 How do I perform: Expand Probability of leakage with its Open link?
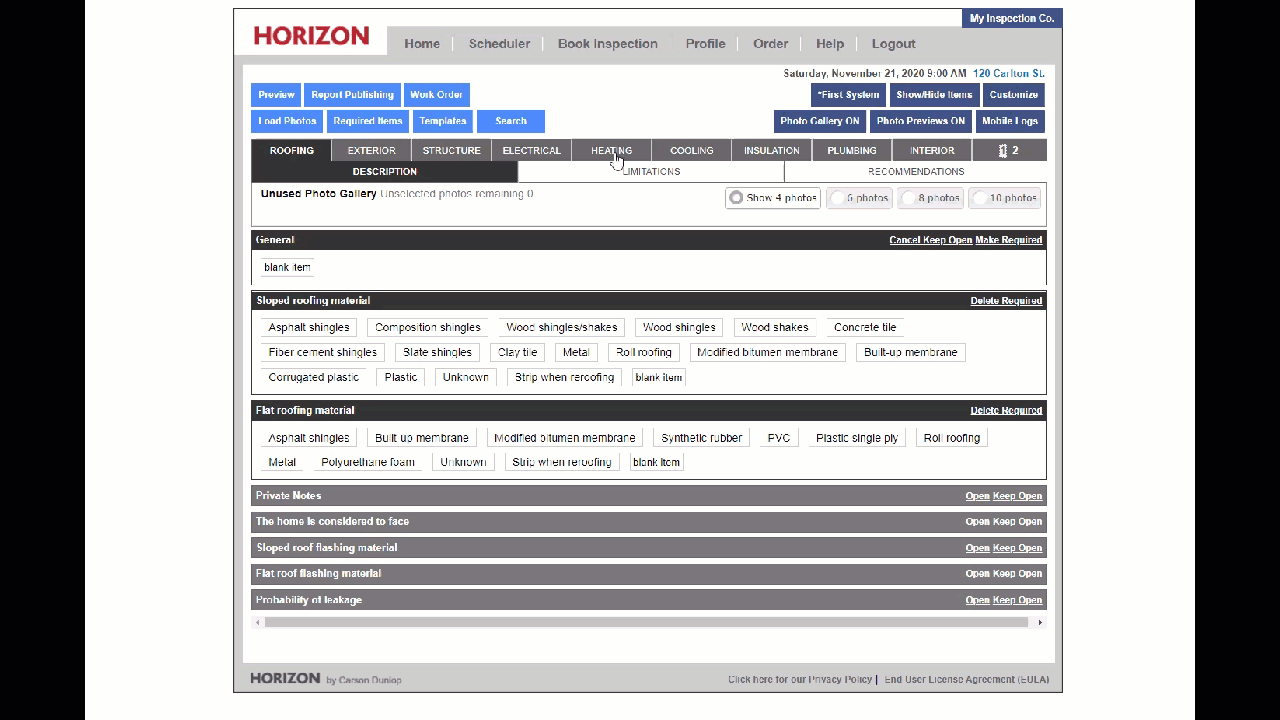pos(977,600)
